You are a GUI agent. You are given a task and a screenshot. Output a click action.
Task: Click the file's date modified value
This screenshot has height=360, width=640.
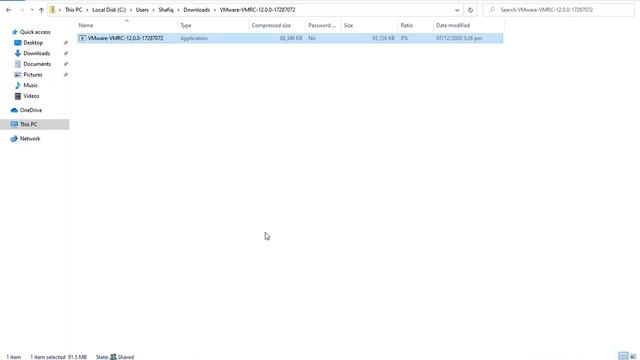[x=459, y=38]
